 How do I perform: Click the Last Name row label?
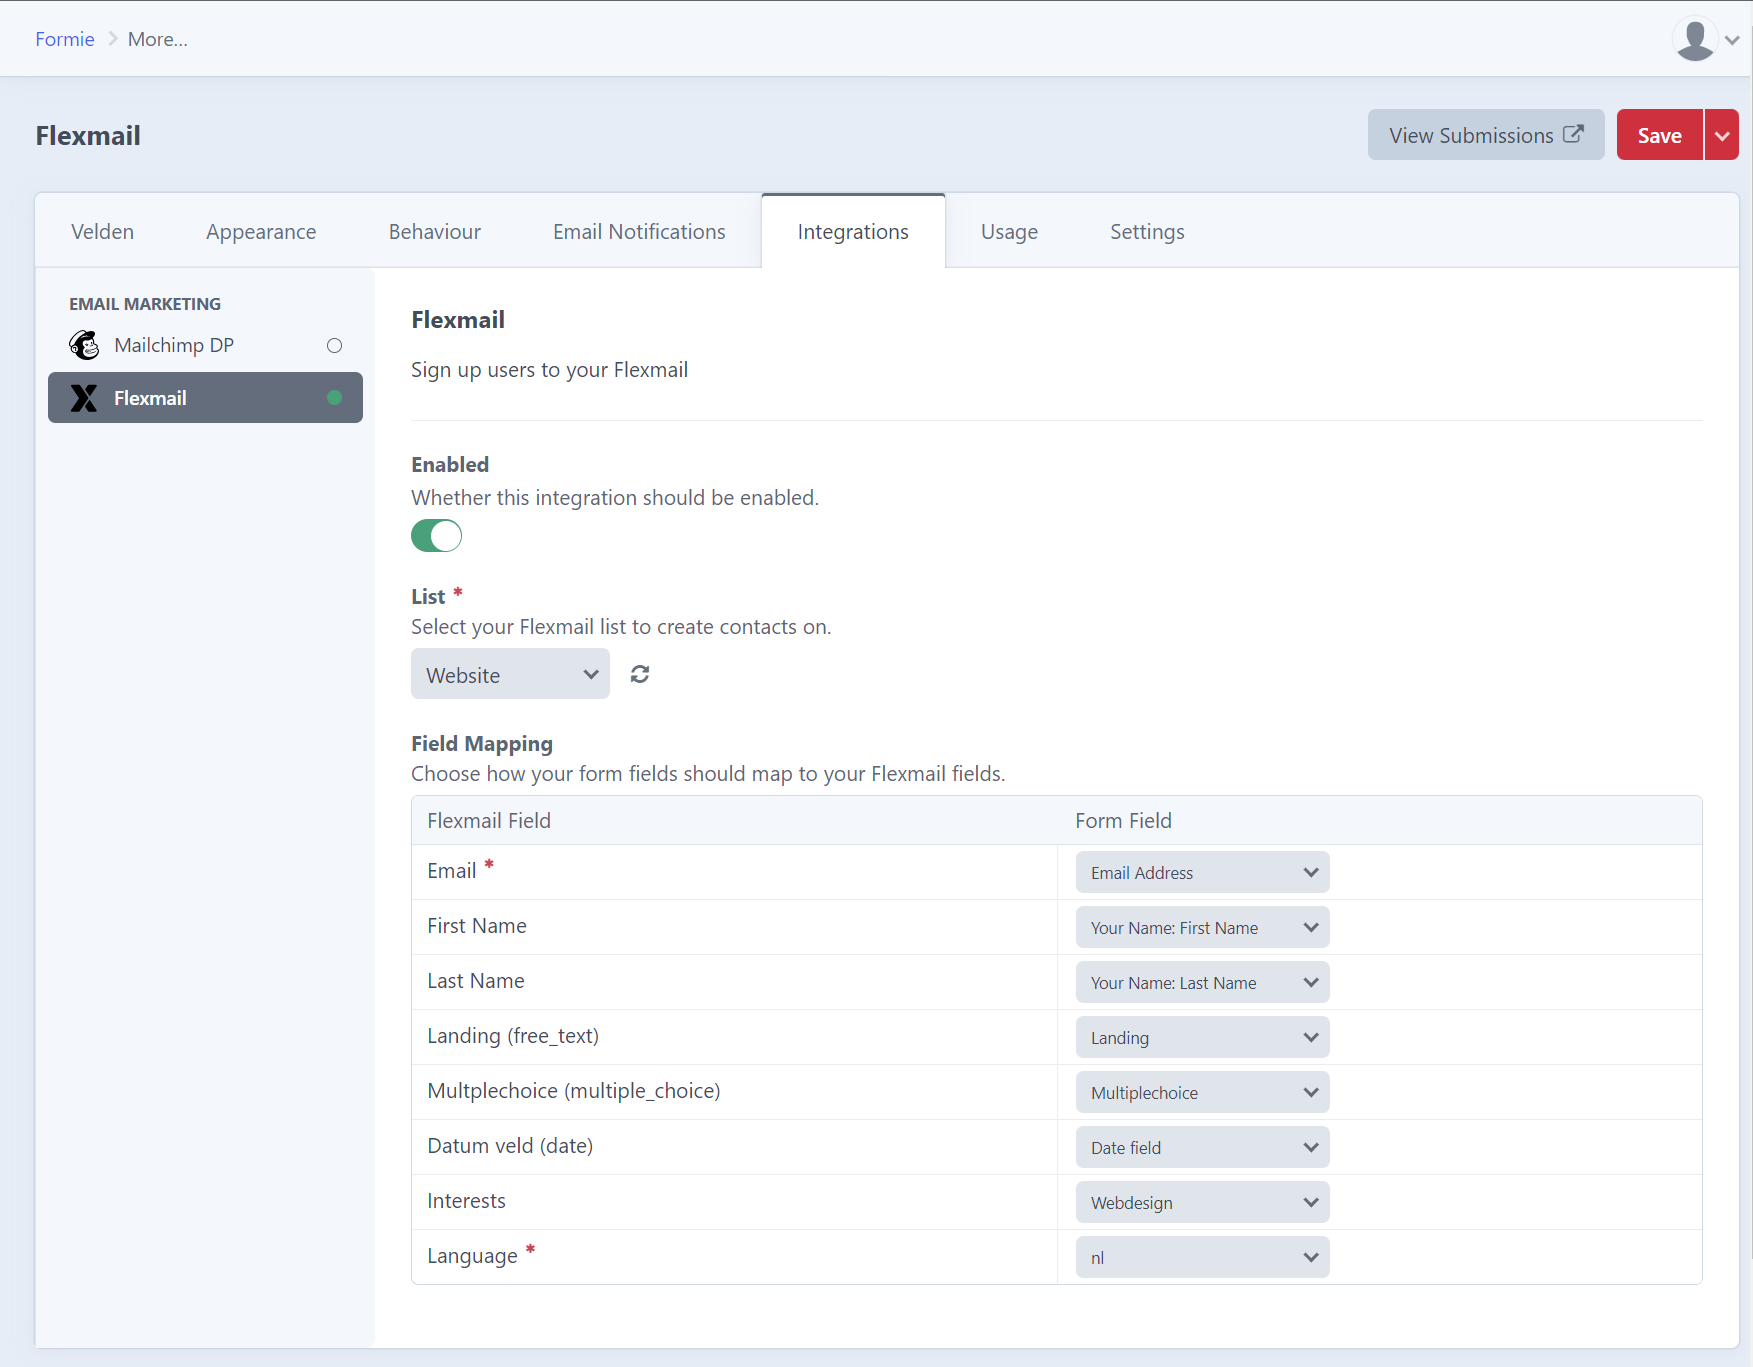(476, 981)
